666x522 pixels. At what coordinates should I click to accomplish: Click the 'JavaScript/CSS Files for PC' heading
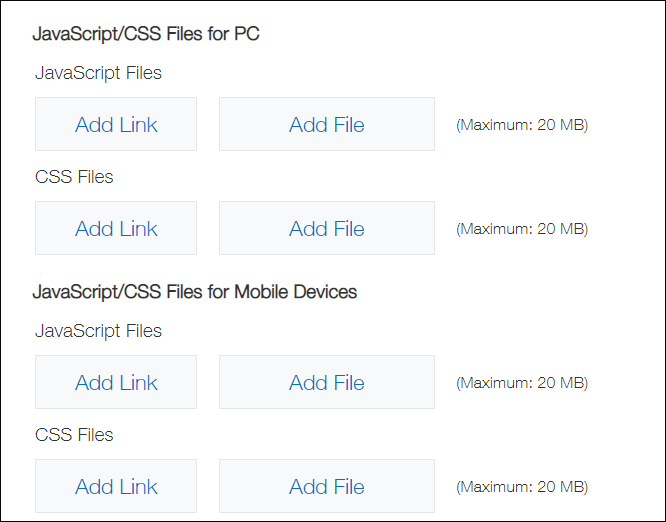146,34
